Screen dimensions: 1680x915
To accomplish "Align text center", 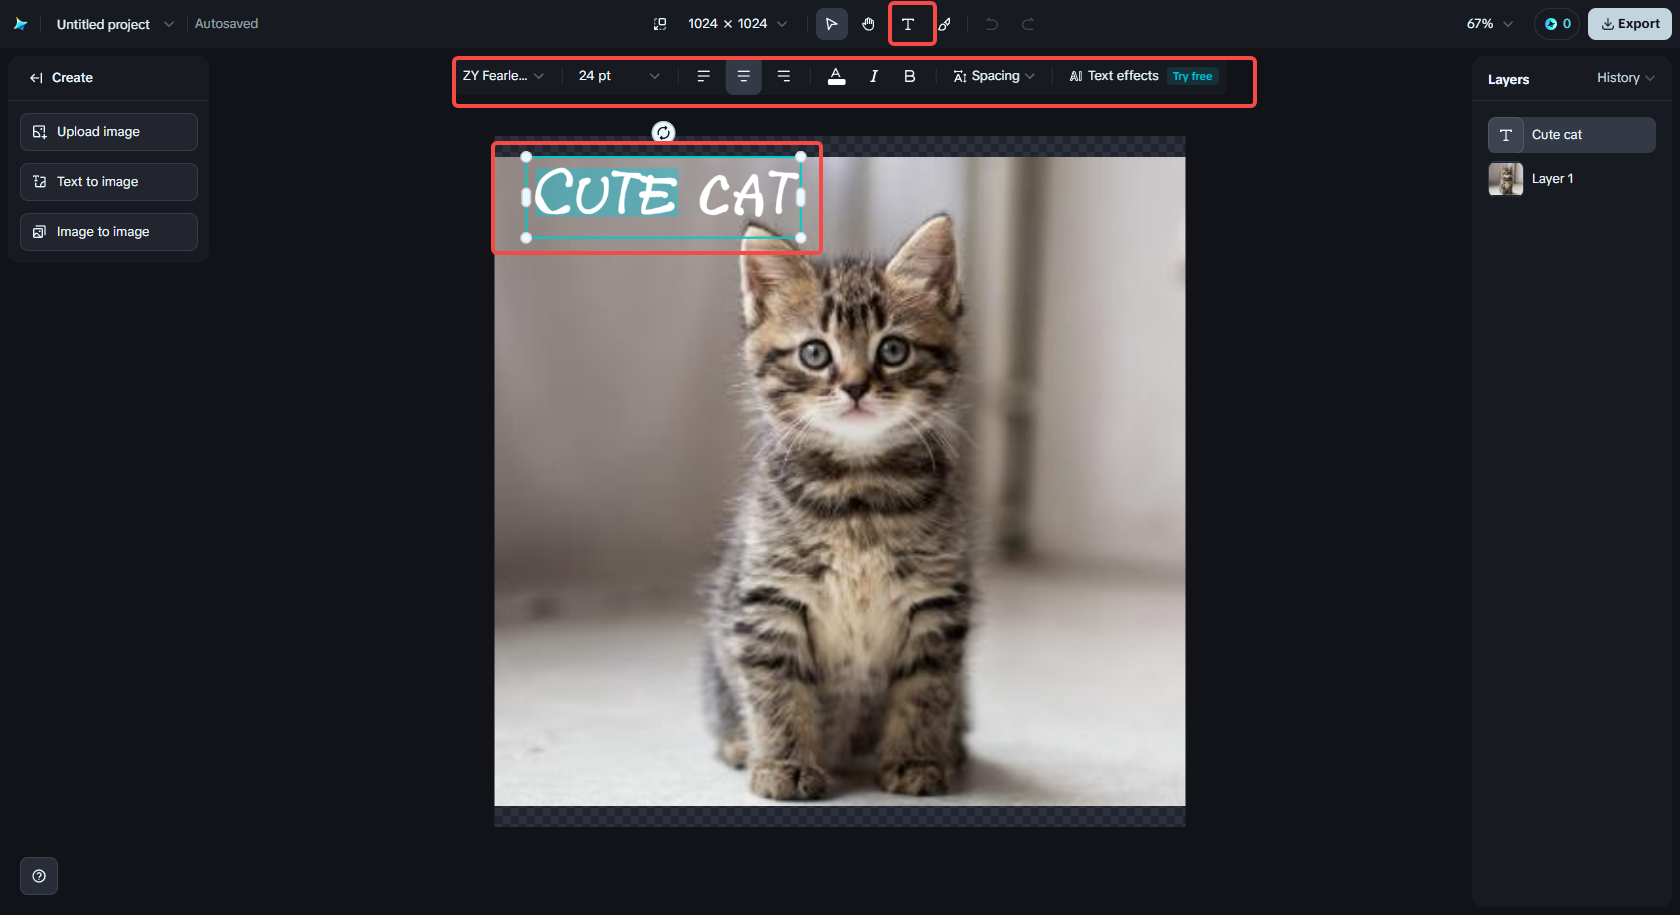I will [x=743, y=76].
